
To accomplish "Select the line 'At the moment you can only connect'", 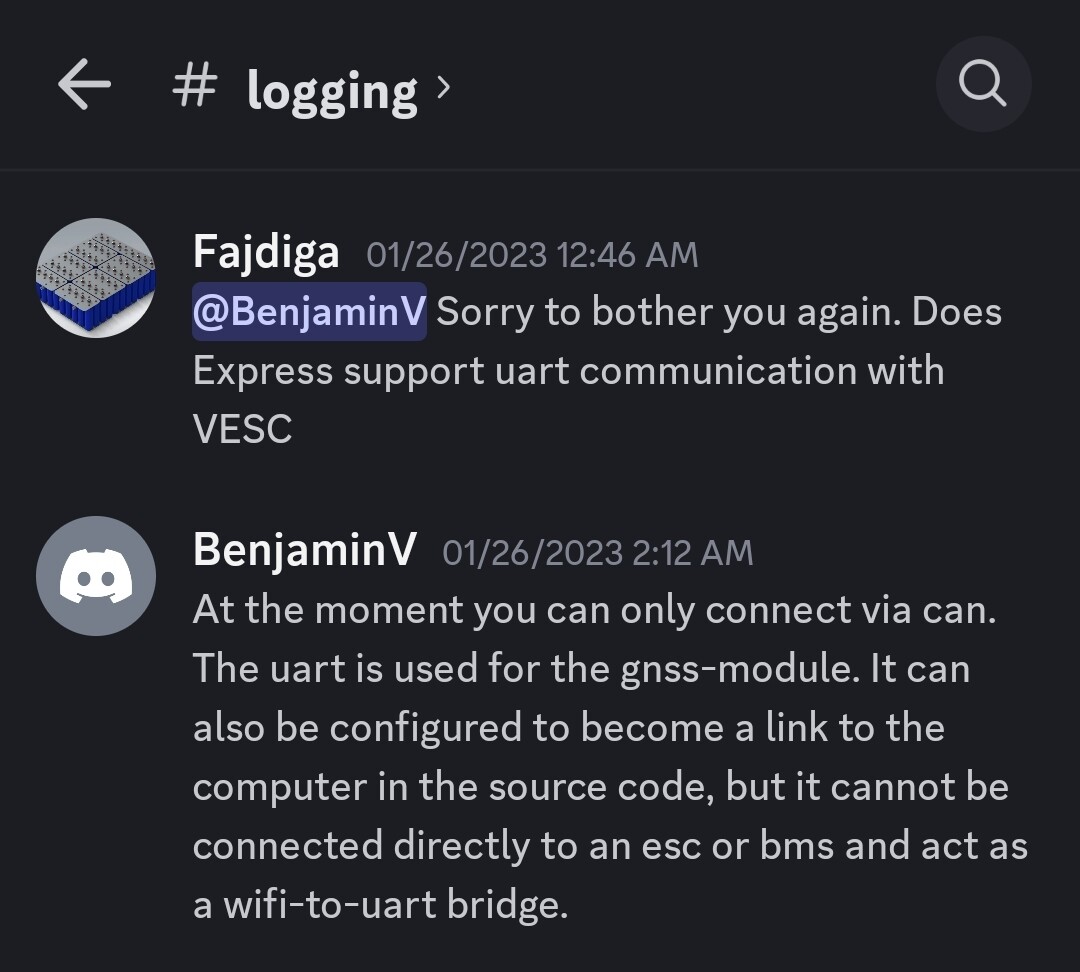I will pyautogui.click(x=594, y=610).
